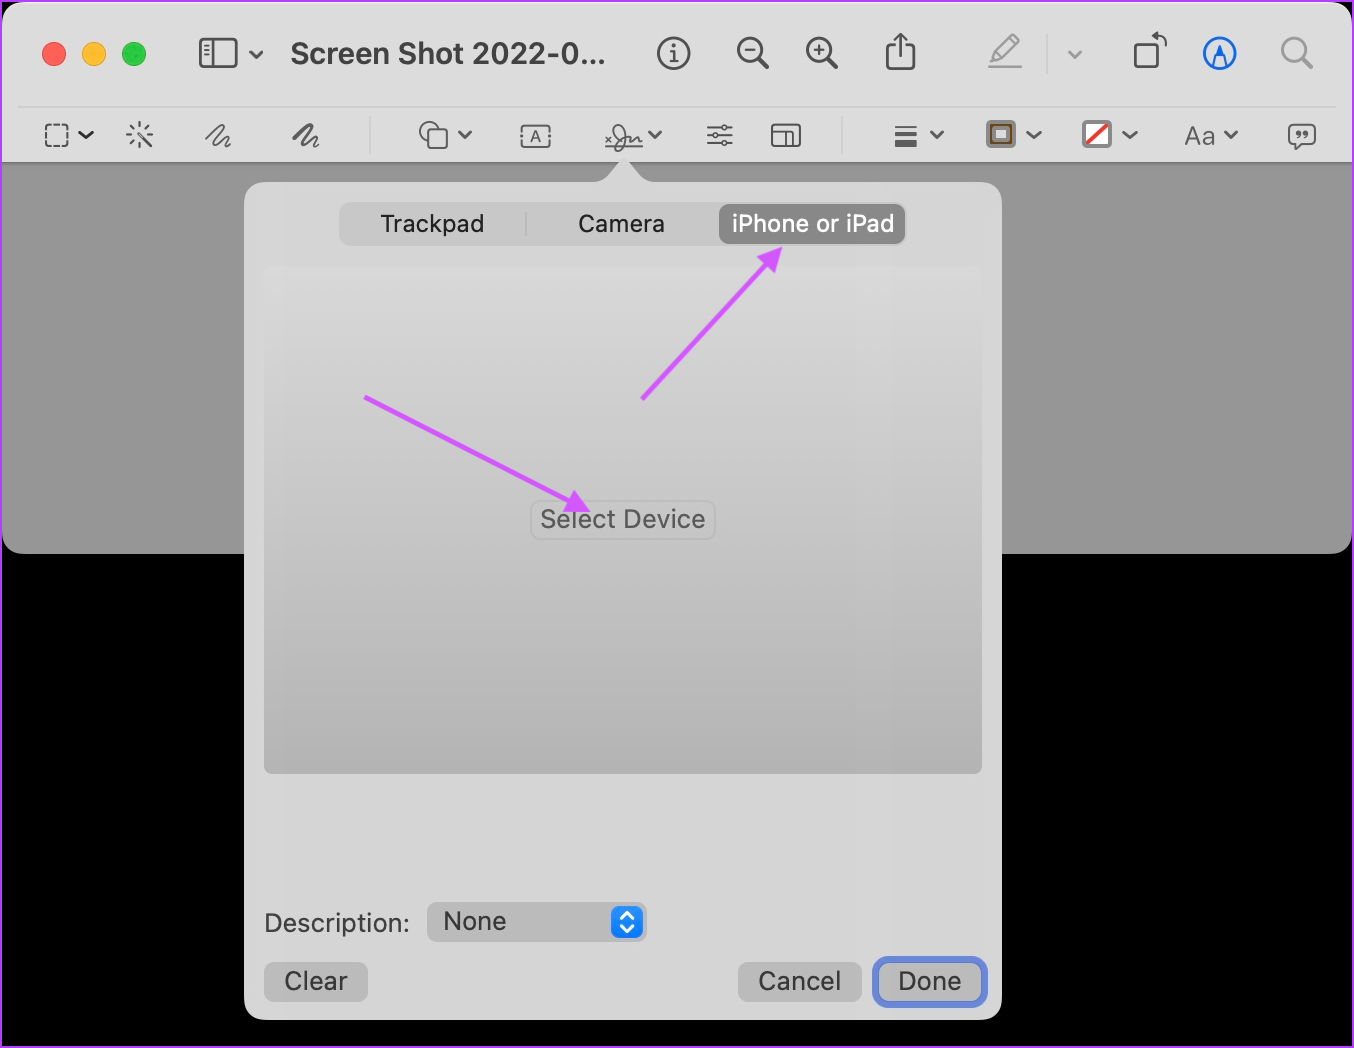Select the iPhone or iPad tab
1354x1048 pixels.
812,224
